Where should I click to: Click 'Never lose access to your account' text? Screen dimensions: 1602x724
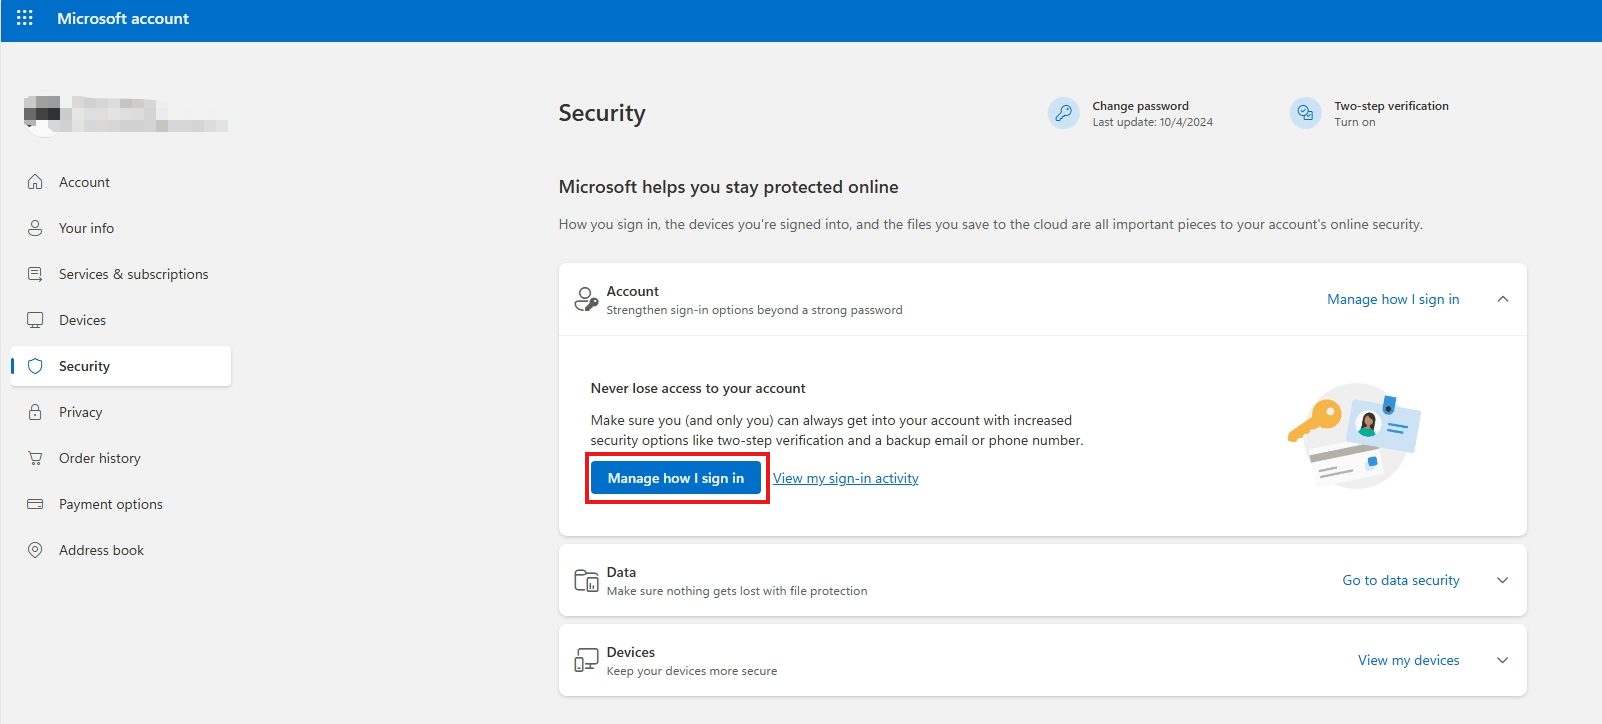click(698, 388)
